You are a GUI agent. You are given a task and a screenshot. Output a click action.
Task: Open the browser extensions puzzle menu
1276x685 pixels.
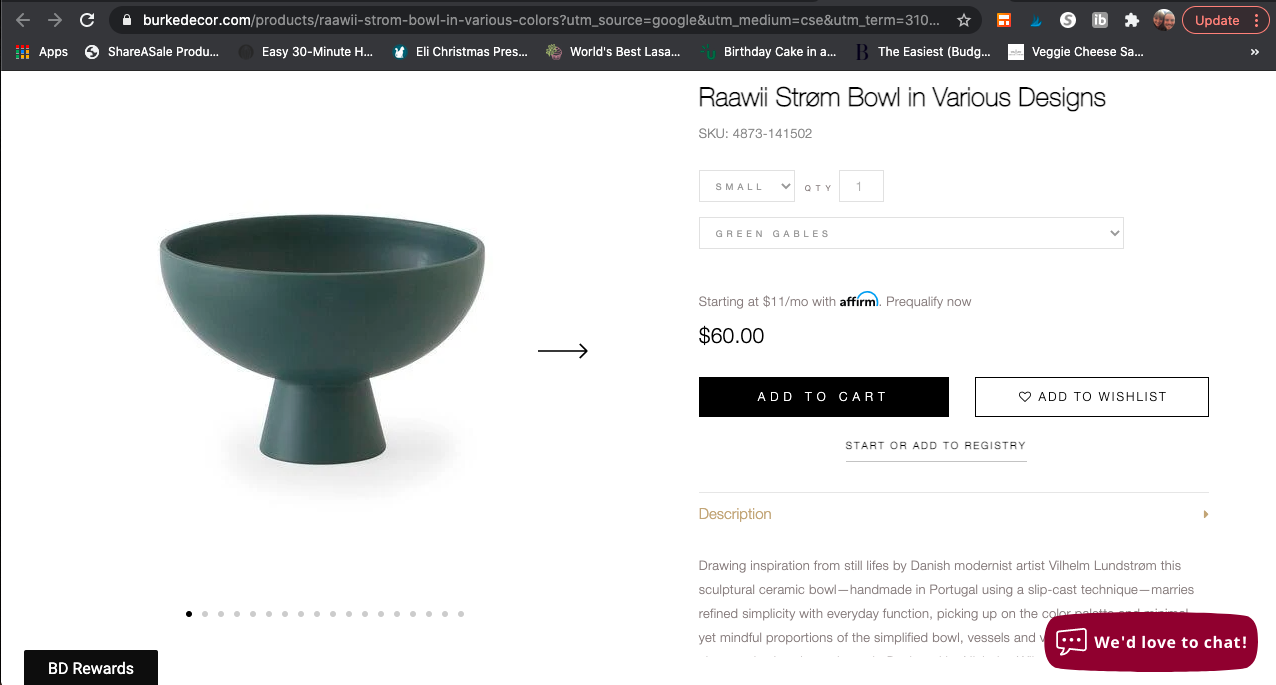(1132, 19)
